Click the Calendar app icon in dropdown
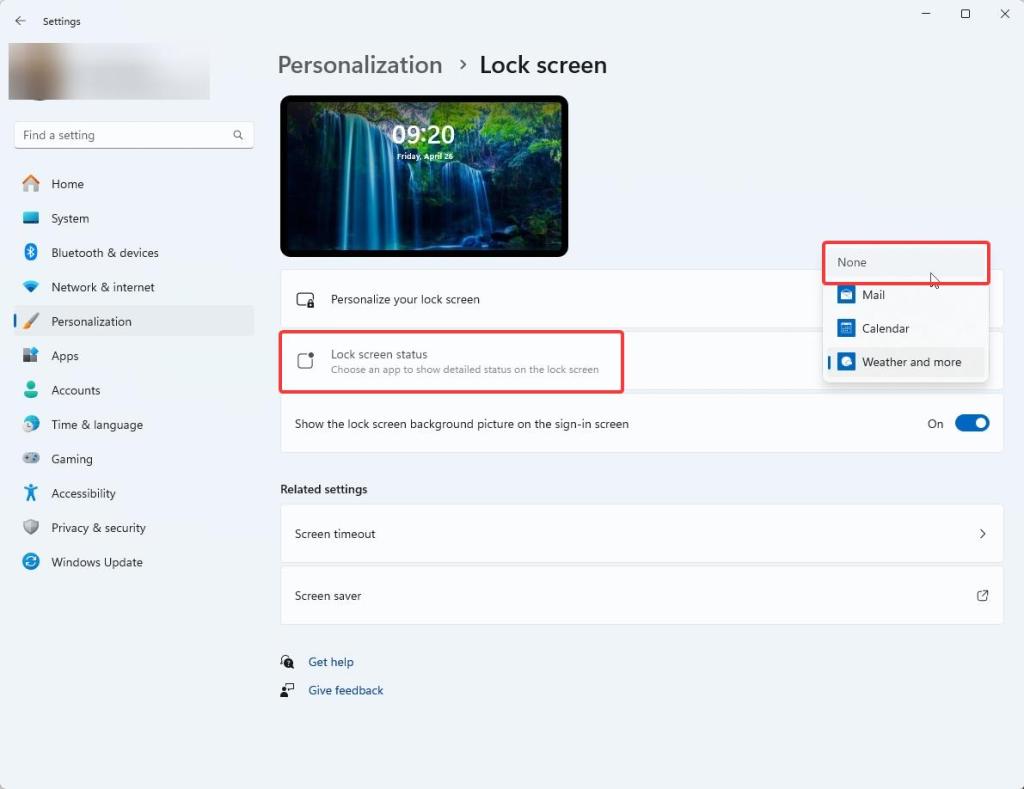1024x789 pixels. [x=846, y=328]
